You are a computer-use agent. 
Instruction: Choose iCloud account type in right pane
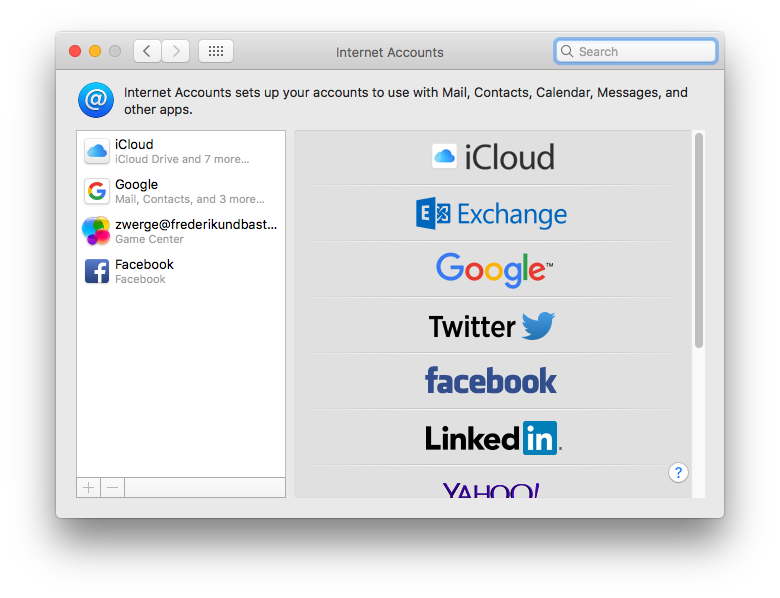[492, 158]
